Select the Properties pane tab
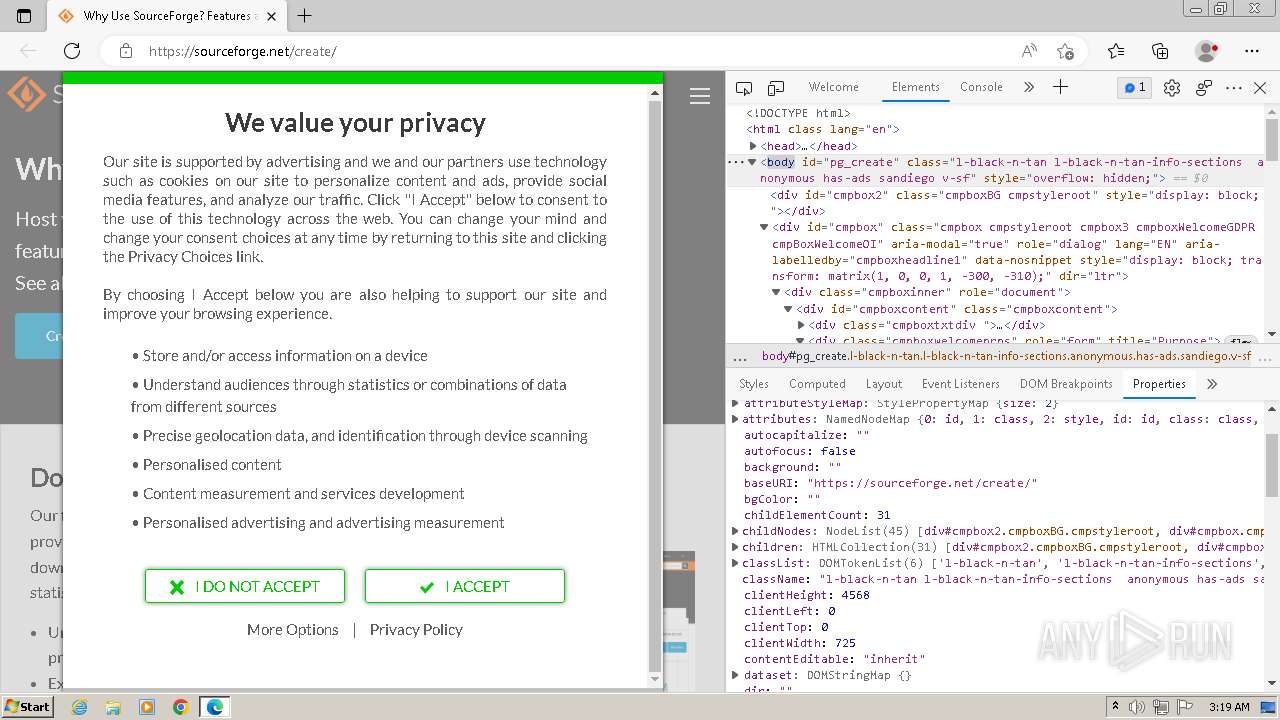Image resolution: width=1280 pixels, height=720 pixels. click(1159, 384)
